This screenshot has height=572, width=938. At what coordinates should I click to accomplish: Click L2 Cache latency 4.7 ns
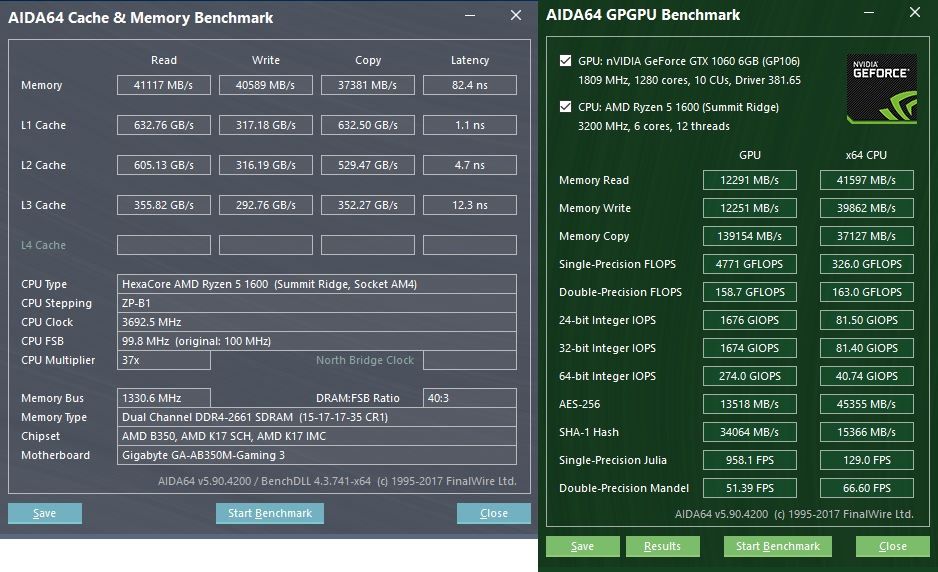pyautogui.click(x=470, y=165)
